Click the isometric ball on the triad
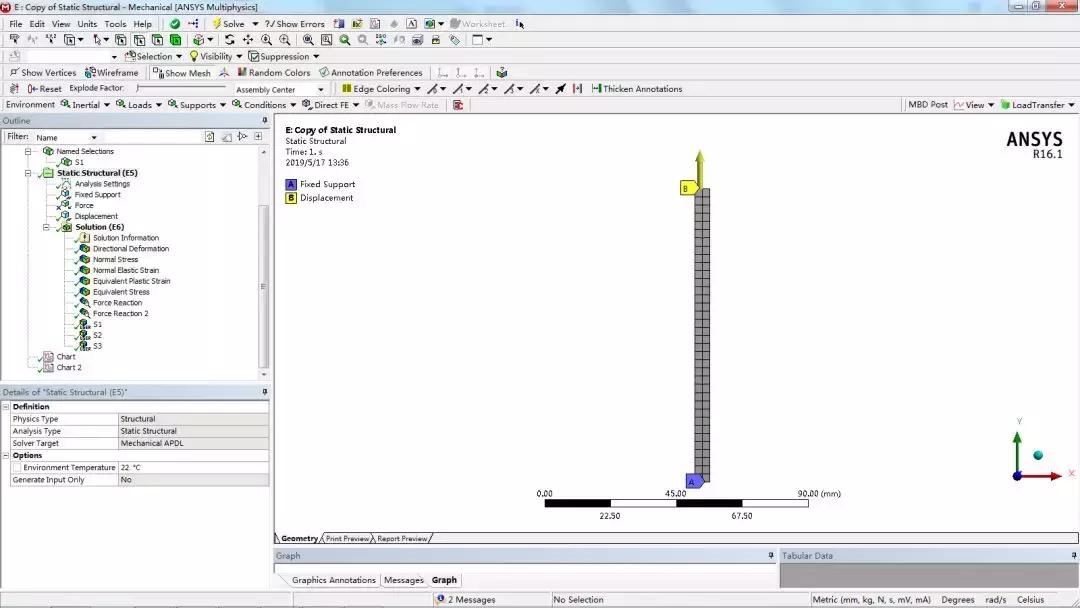Screen dimensions: 1080x608 click(1038, 455)
